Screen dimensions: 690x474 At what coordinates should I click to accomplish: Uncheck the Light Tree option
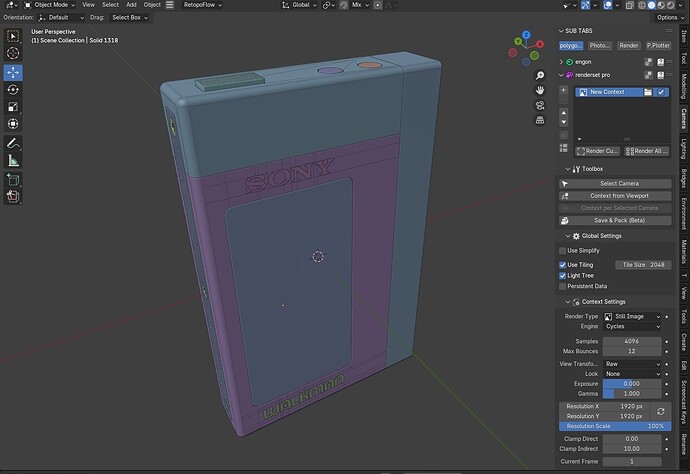pos(562,276)
